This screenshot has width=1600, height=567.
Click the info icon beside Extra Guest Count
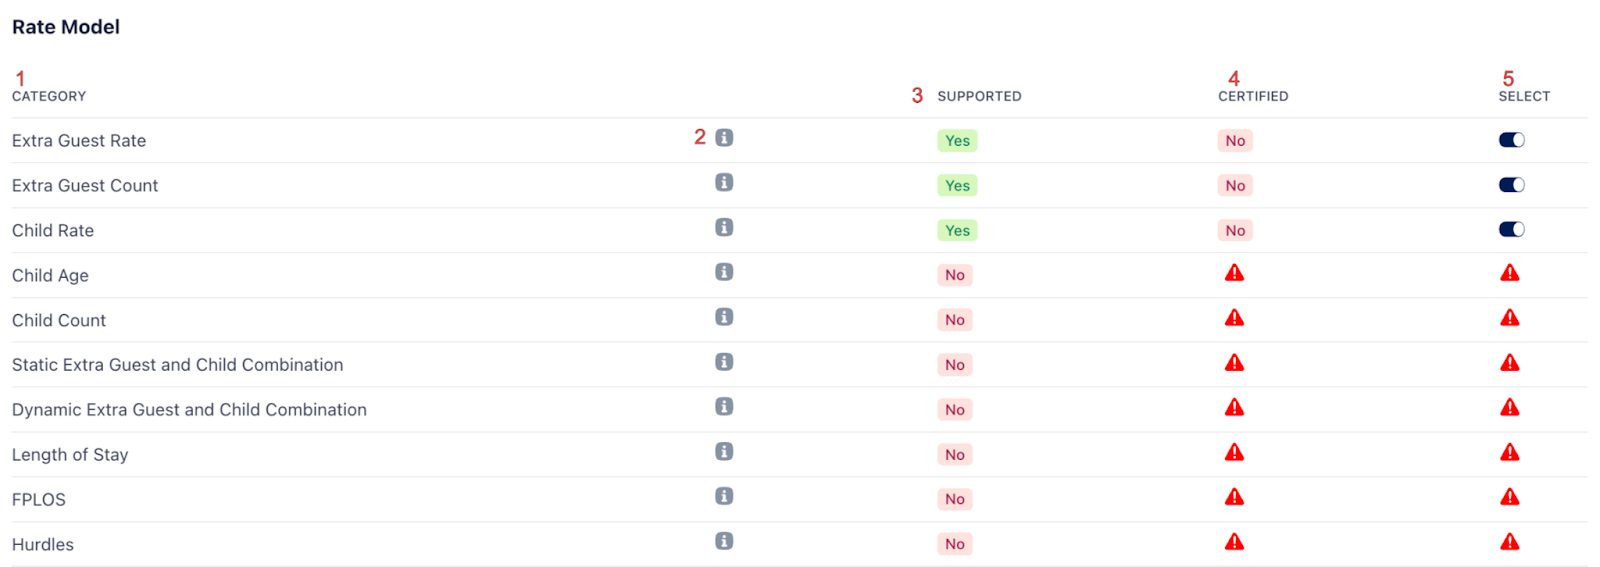pyautogui.click(x=724, y=182)
